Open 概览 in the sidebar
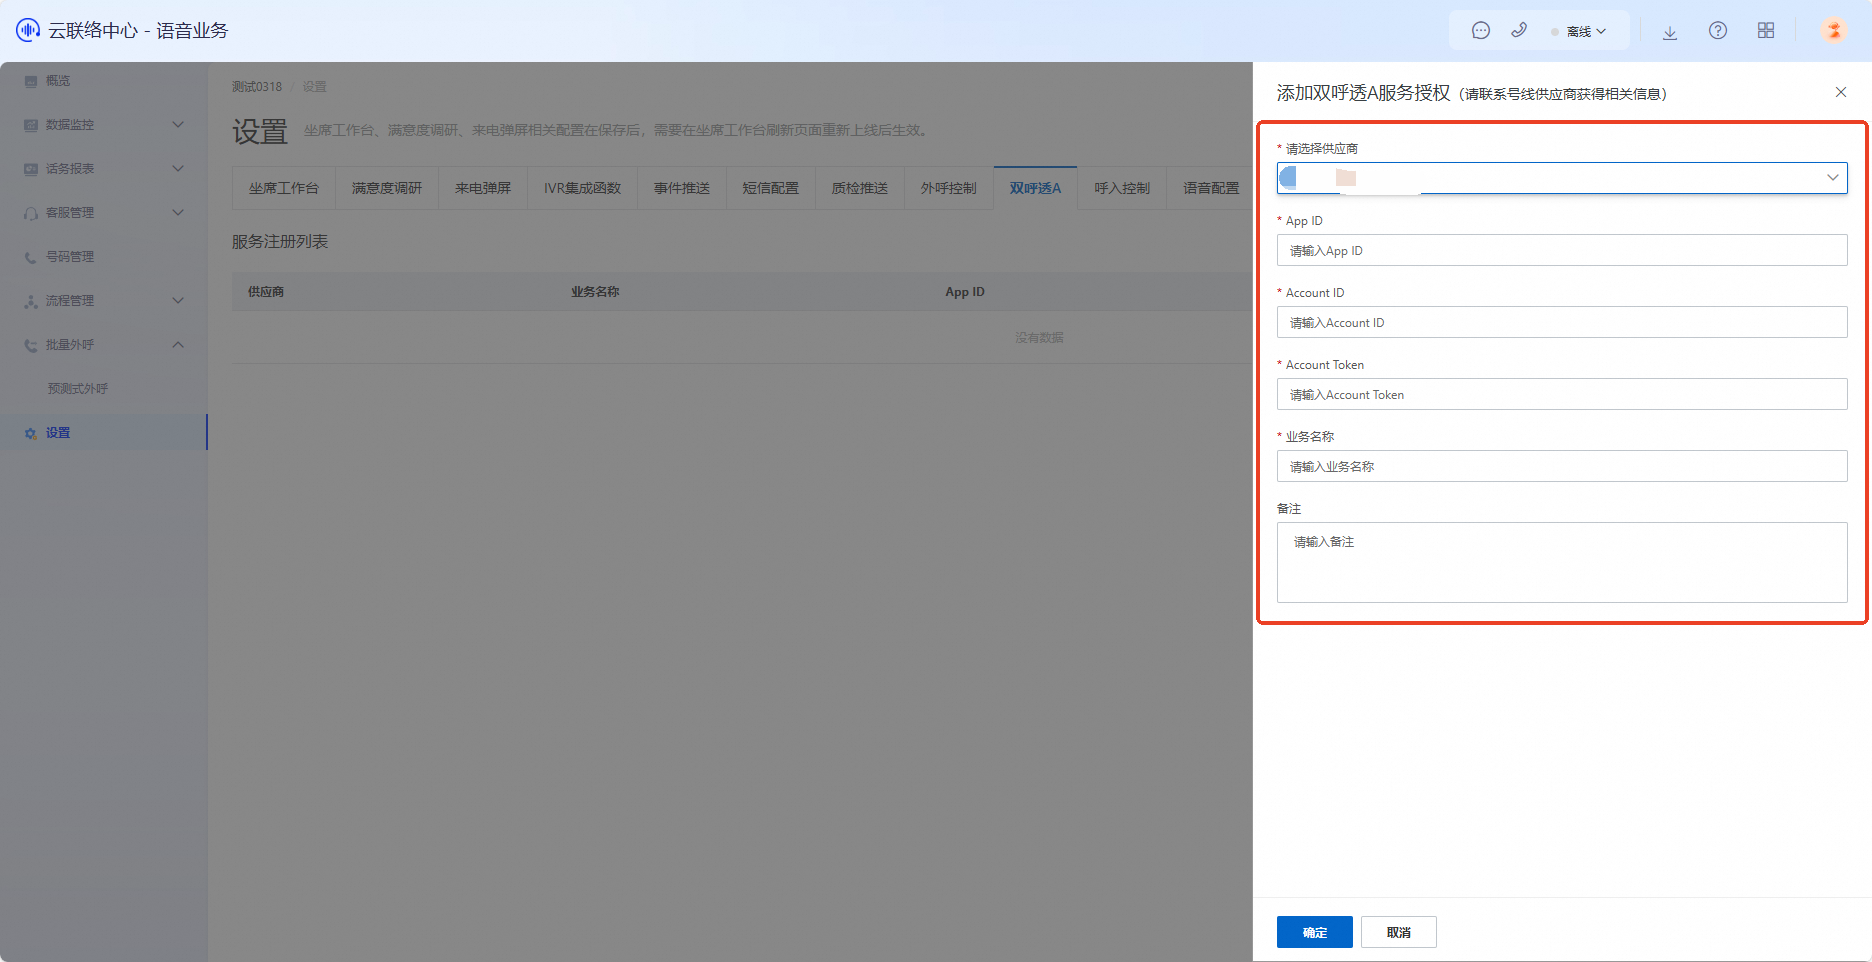Screen dimensions: 1872x962 point(104,81)
